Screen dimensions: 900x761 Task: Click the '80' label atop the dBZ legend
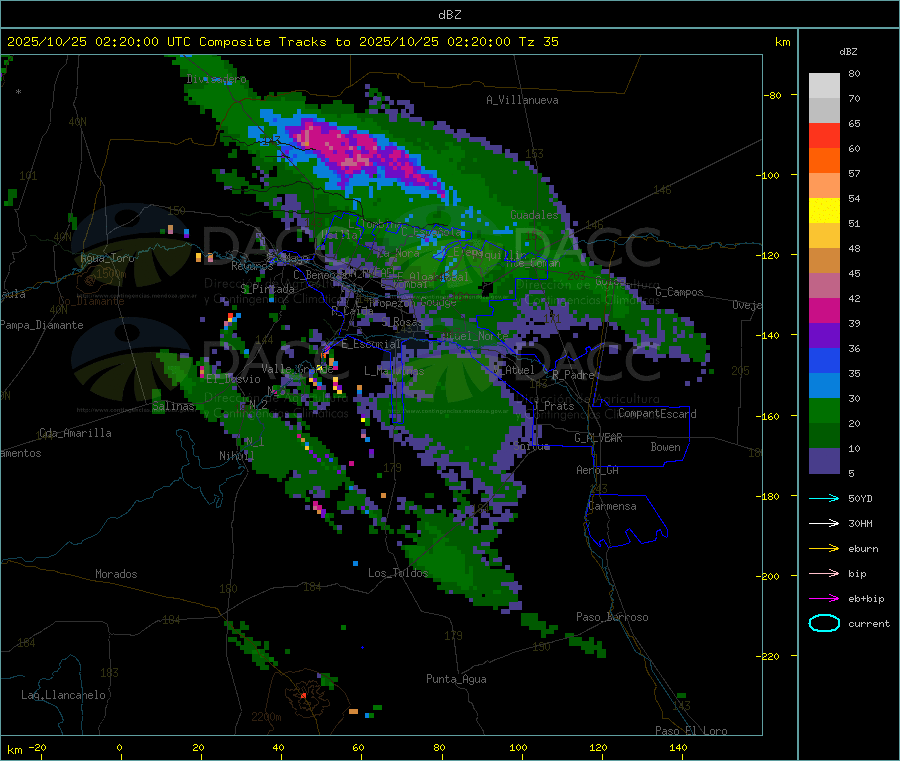click(x=854, y=73)
